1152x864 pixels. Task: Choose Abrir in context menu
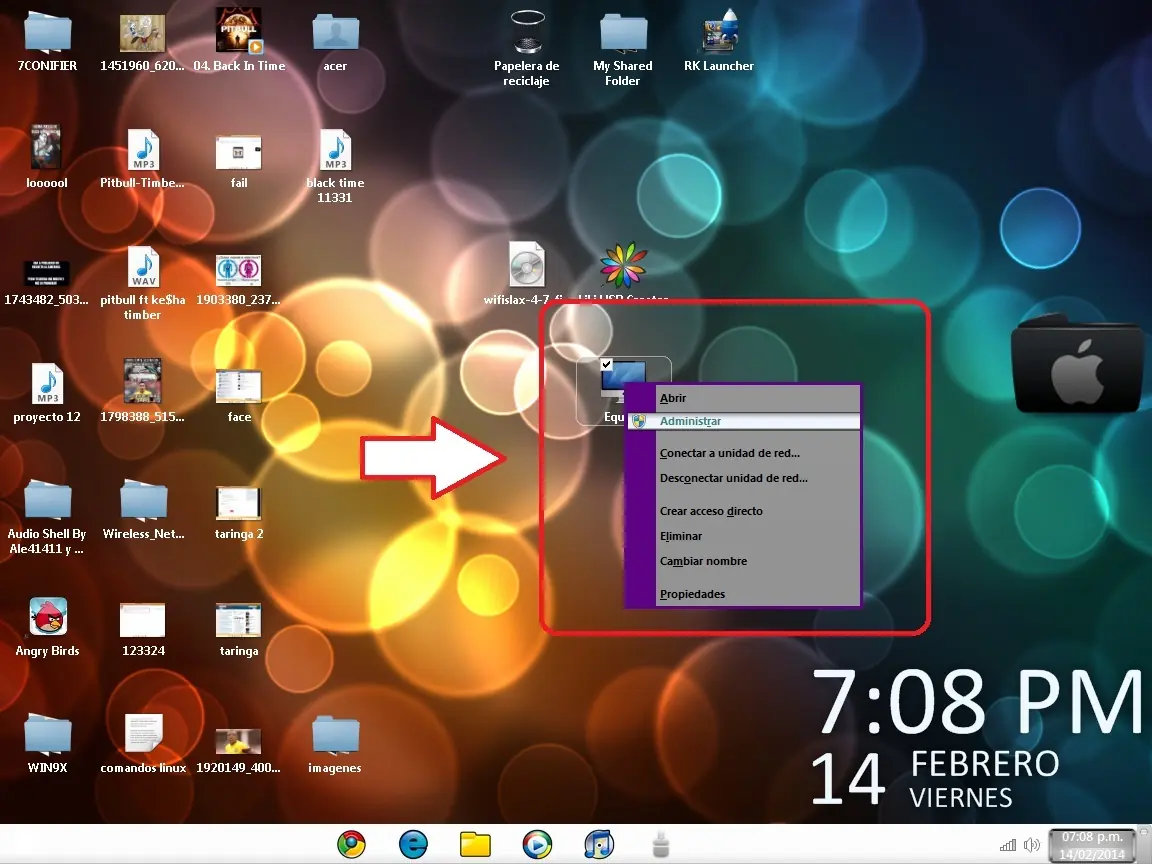(743, 397)
